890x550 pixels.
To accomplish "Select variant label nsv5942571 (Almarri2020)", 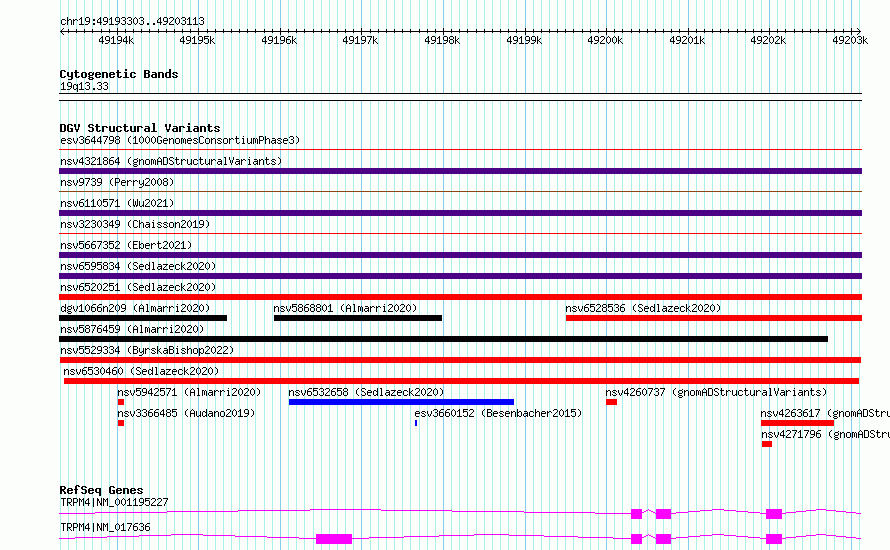I will [x=189, y=392].
